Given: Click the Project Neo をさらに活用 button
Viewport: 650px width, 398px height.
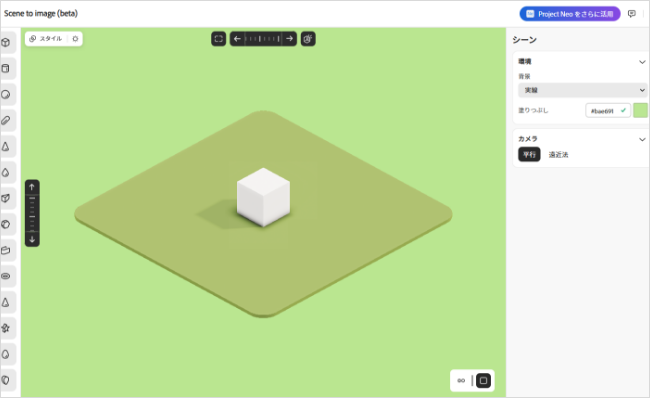Looking at the screenshot, I should click(570, 14).
